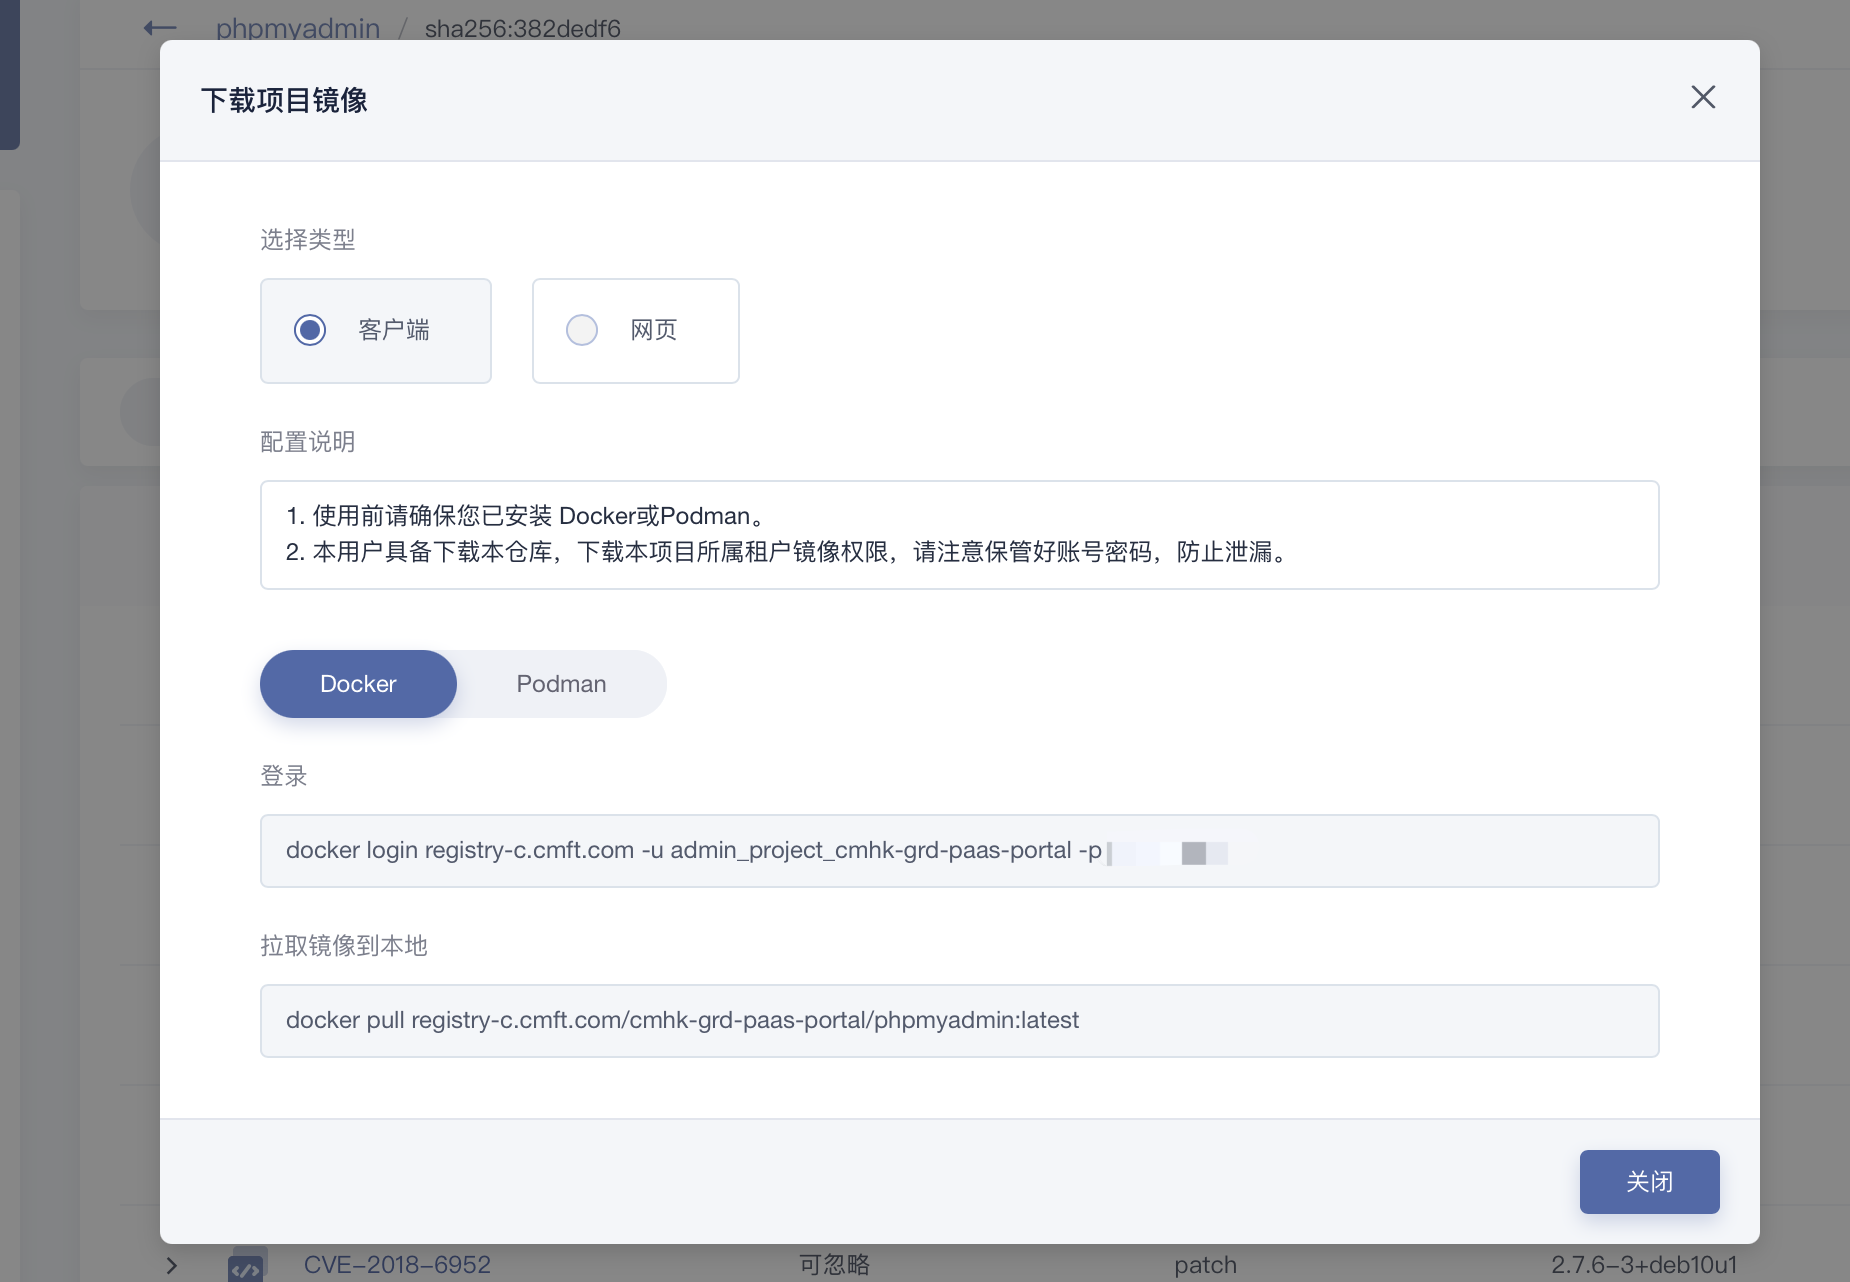The image size is (1850, 1282).
Task: Switch to the Docker tab
Action: [x=358, y=684]
